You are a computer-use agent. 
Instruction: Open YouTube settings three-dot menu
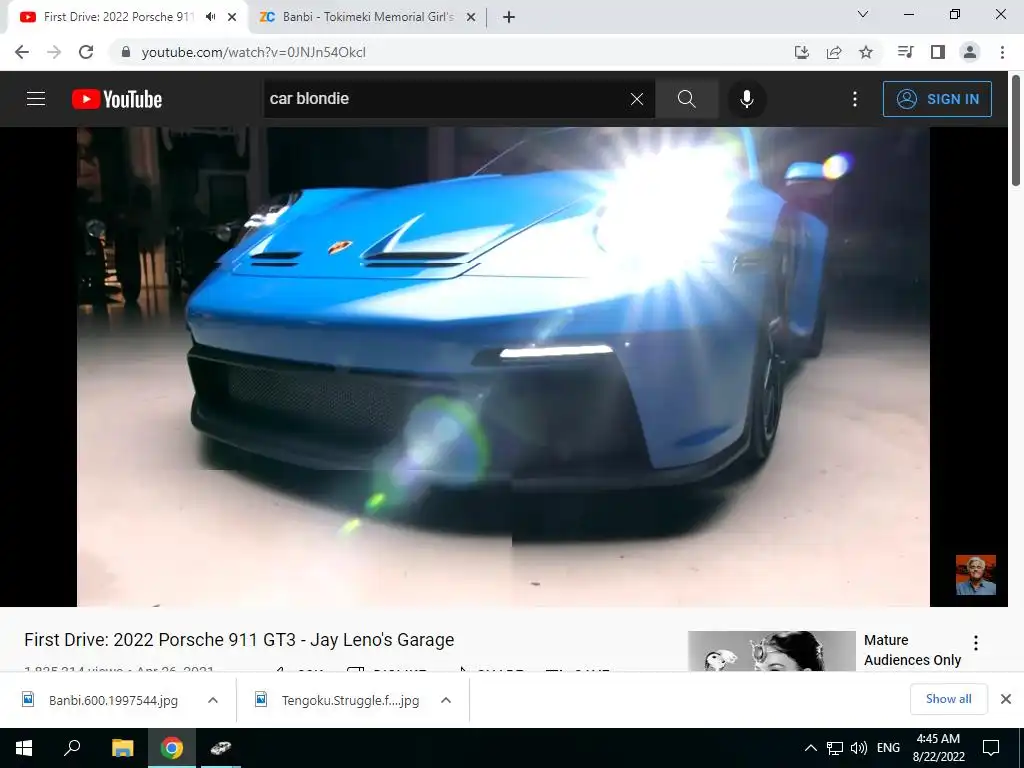[855, 99]
